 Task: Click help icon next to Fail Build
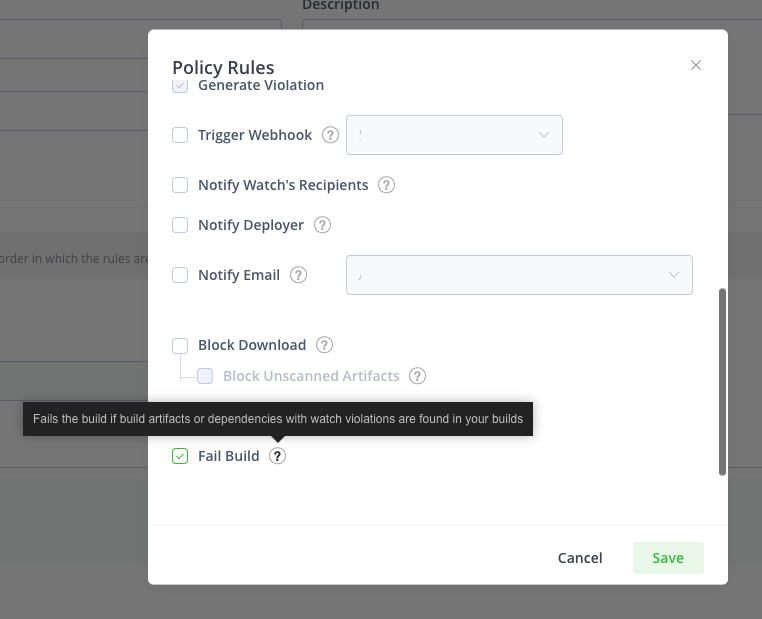[278, 456]
